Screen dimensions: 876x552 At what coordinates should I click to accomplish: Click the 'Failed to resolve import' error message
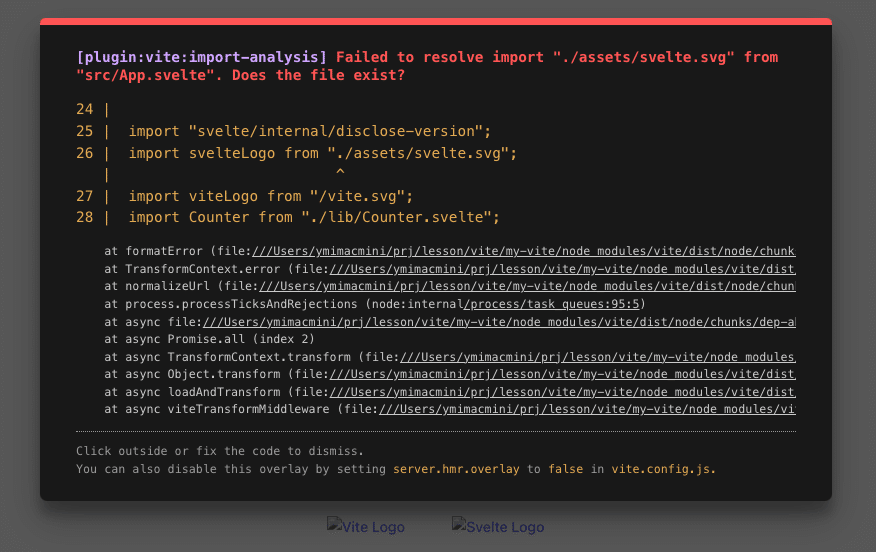(427, 66)
